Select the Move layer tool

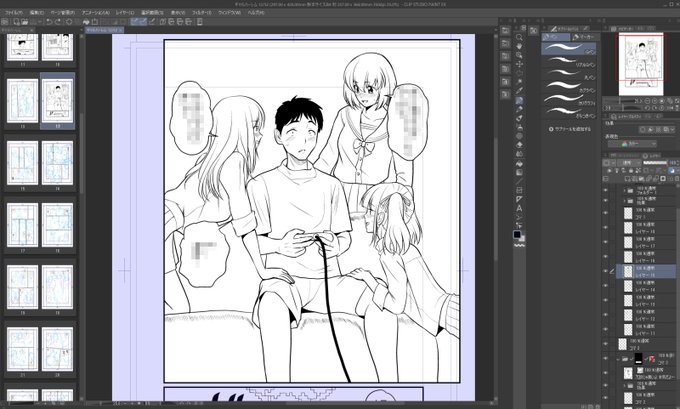coord(519,64)
